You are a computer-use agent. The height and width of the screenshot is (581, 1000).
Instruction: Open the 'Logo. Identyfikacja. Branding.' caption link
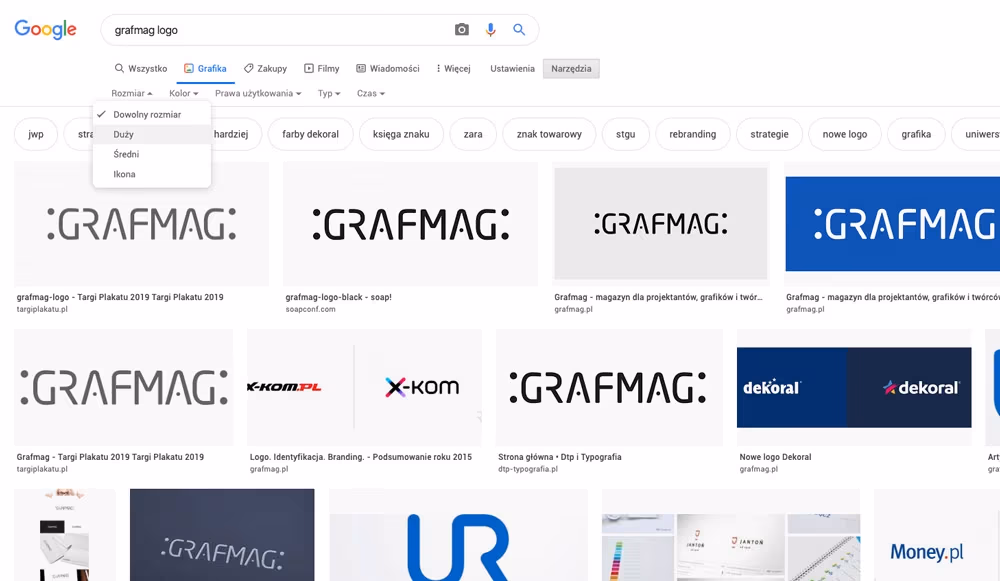coord(361,457)
